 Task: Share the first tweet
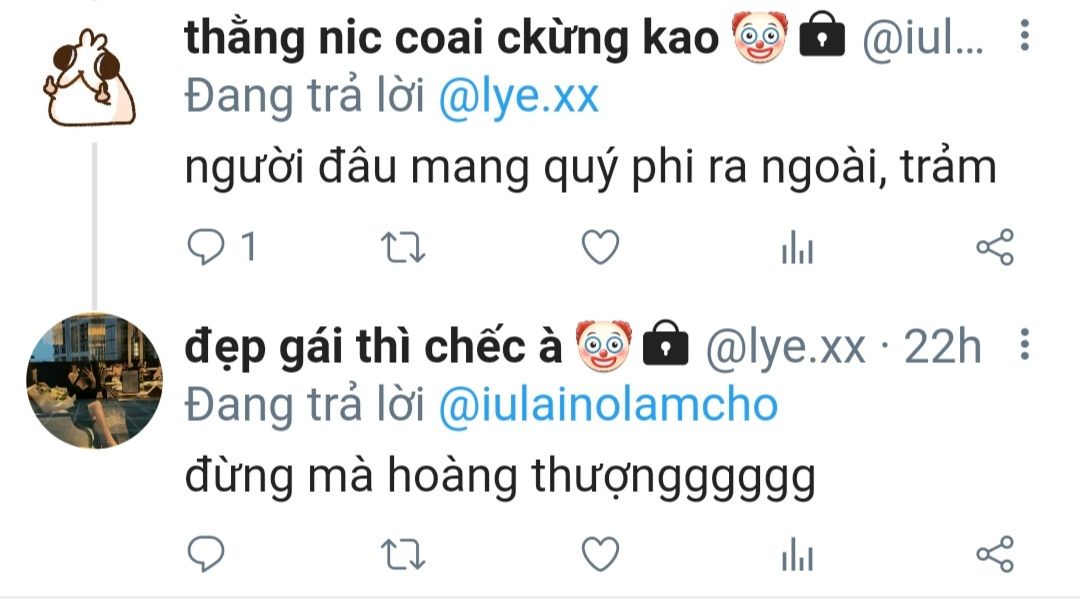[995, 247]
